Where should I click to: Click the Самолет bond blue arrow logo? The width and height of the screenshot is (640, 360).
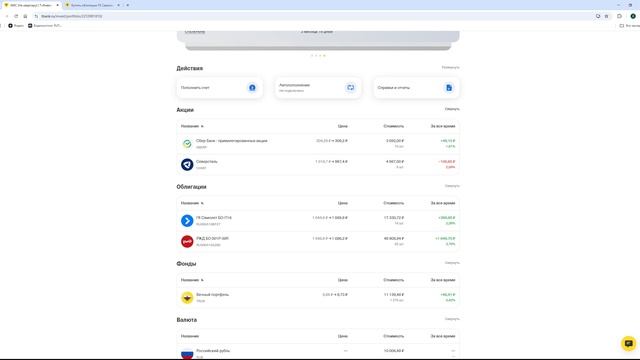(187, 221)
